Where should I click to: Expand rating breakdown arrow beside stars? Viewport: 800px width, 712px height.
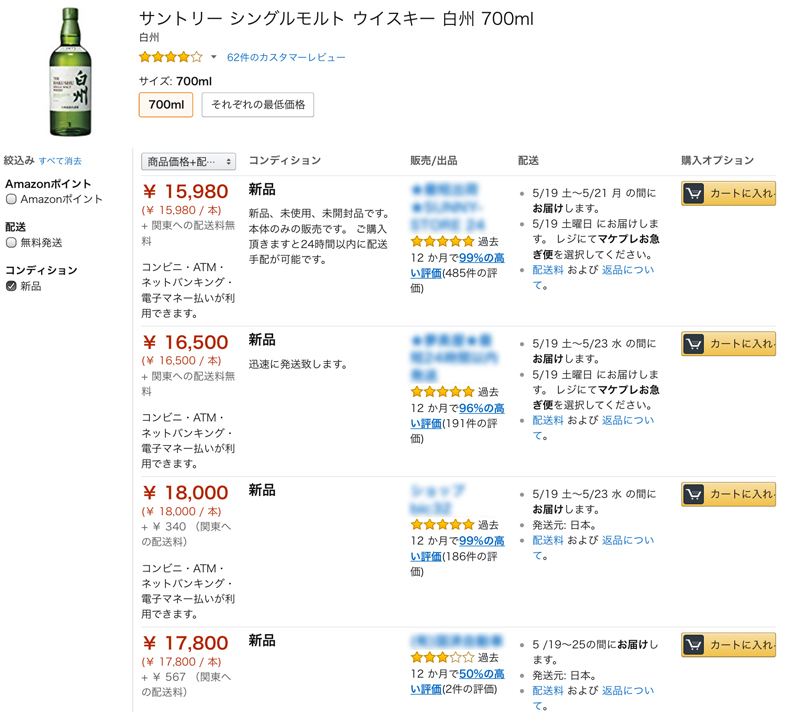[x=213, y=58]
